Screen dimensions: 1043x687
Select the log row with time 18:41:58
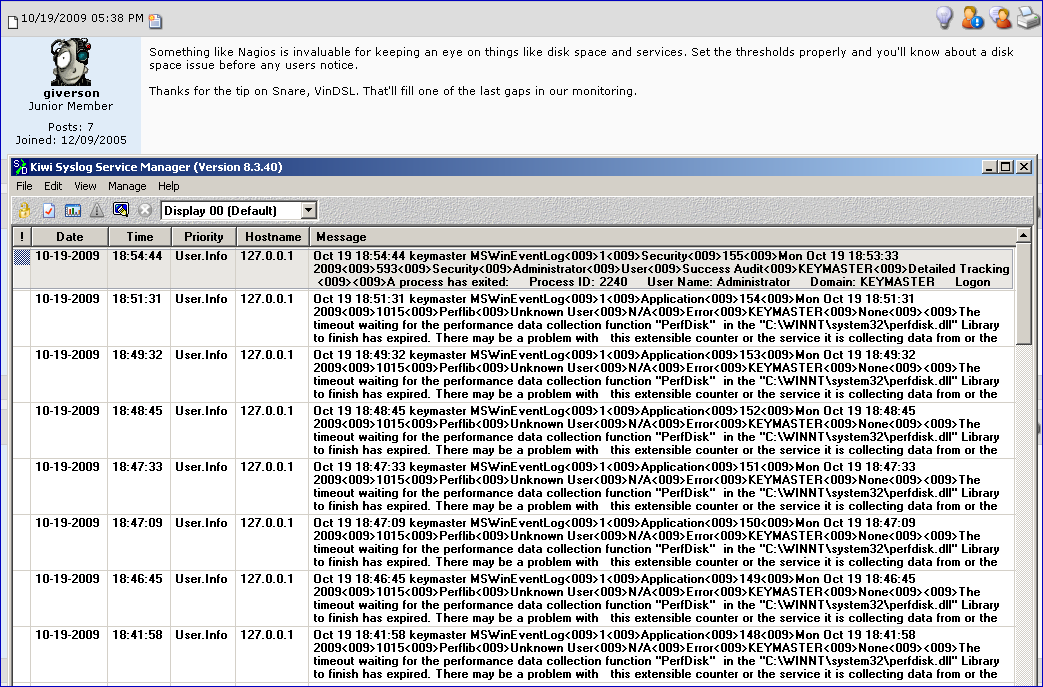[514, 653]
